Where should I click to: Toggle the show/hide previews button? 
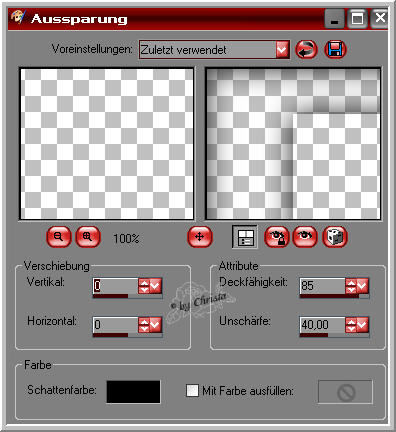245,237
